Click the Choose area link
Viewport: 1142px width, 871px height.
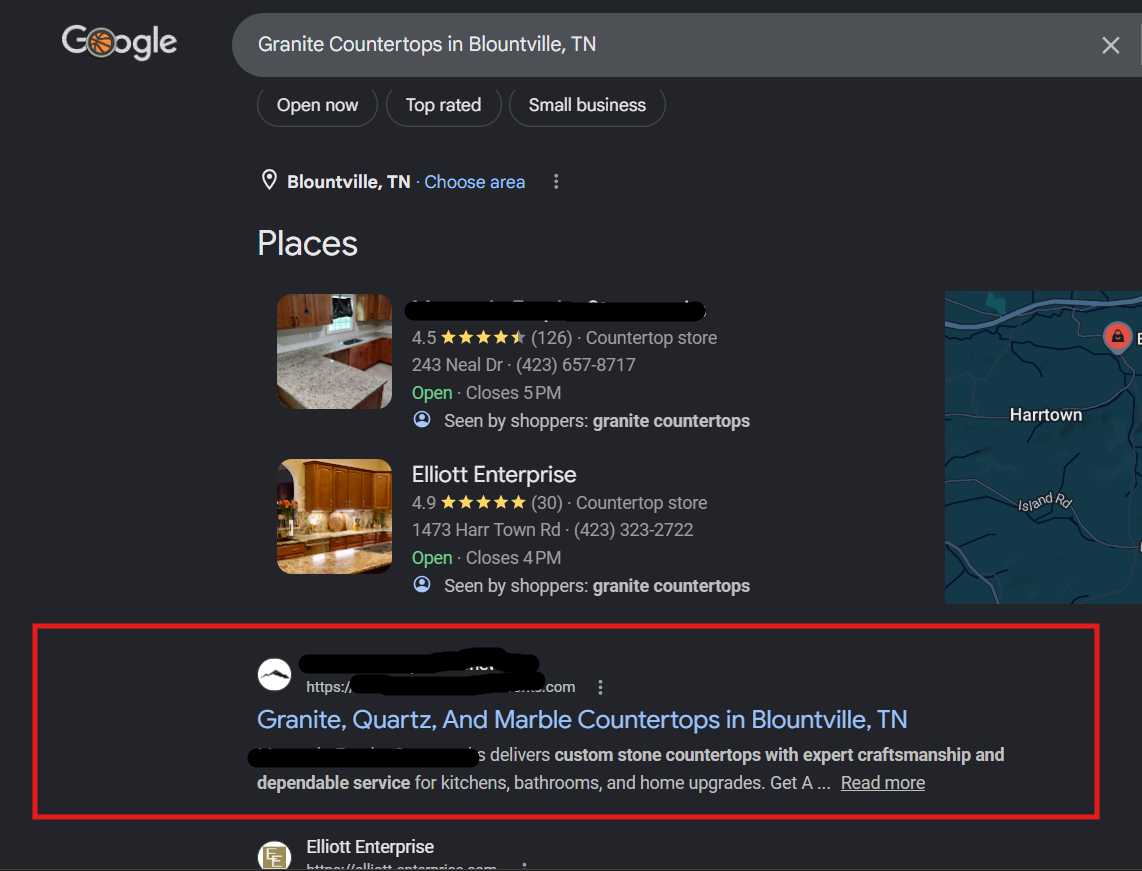pyautogui.click(x=474, y=182)
